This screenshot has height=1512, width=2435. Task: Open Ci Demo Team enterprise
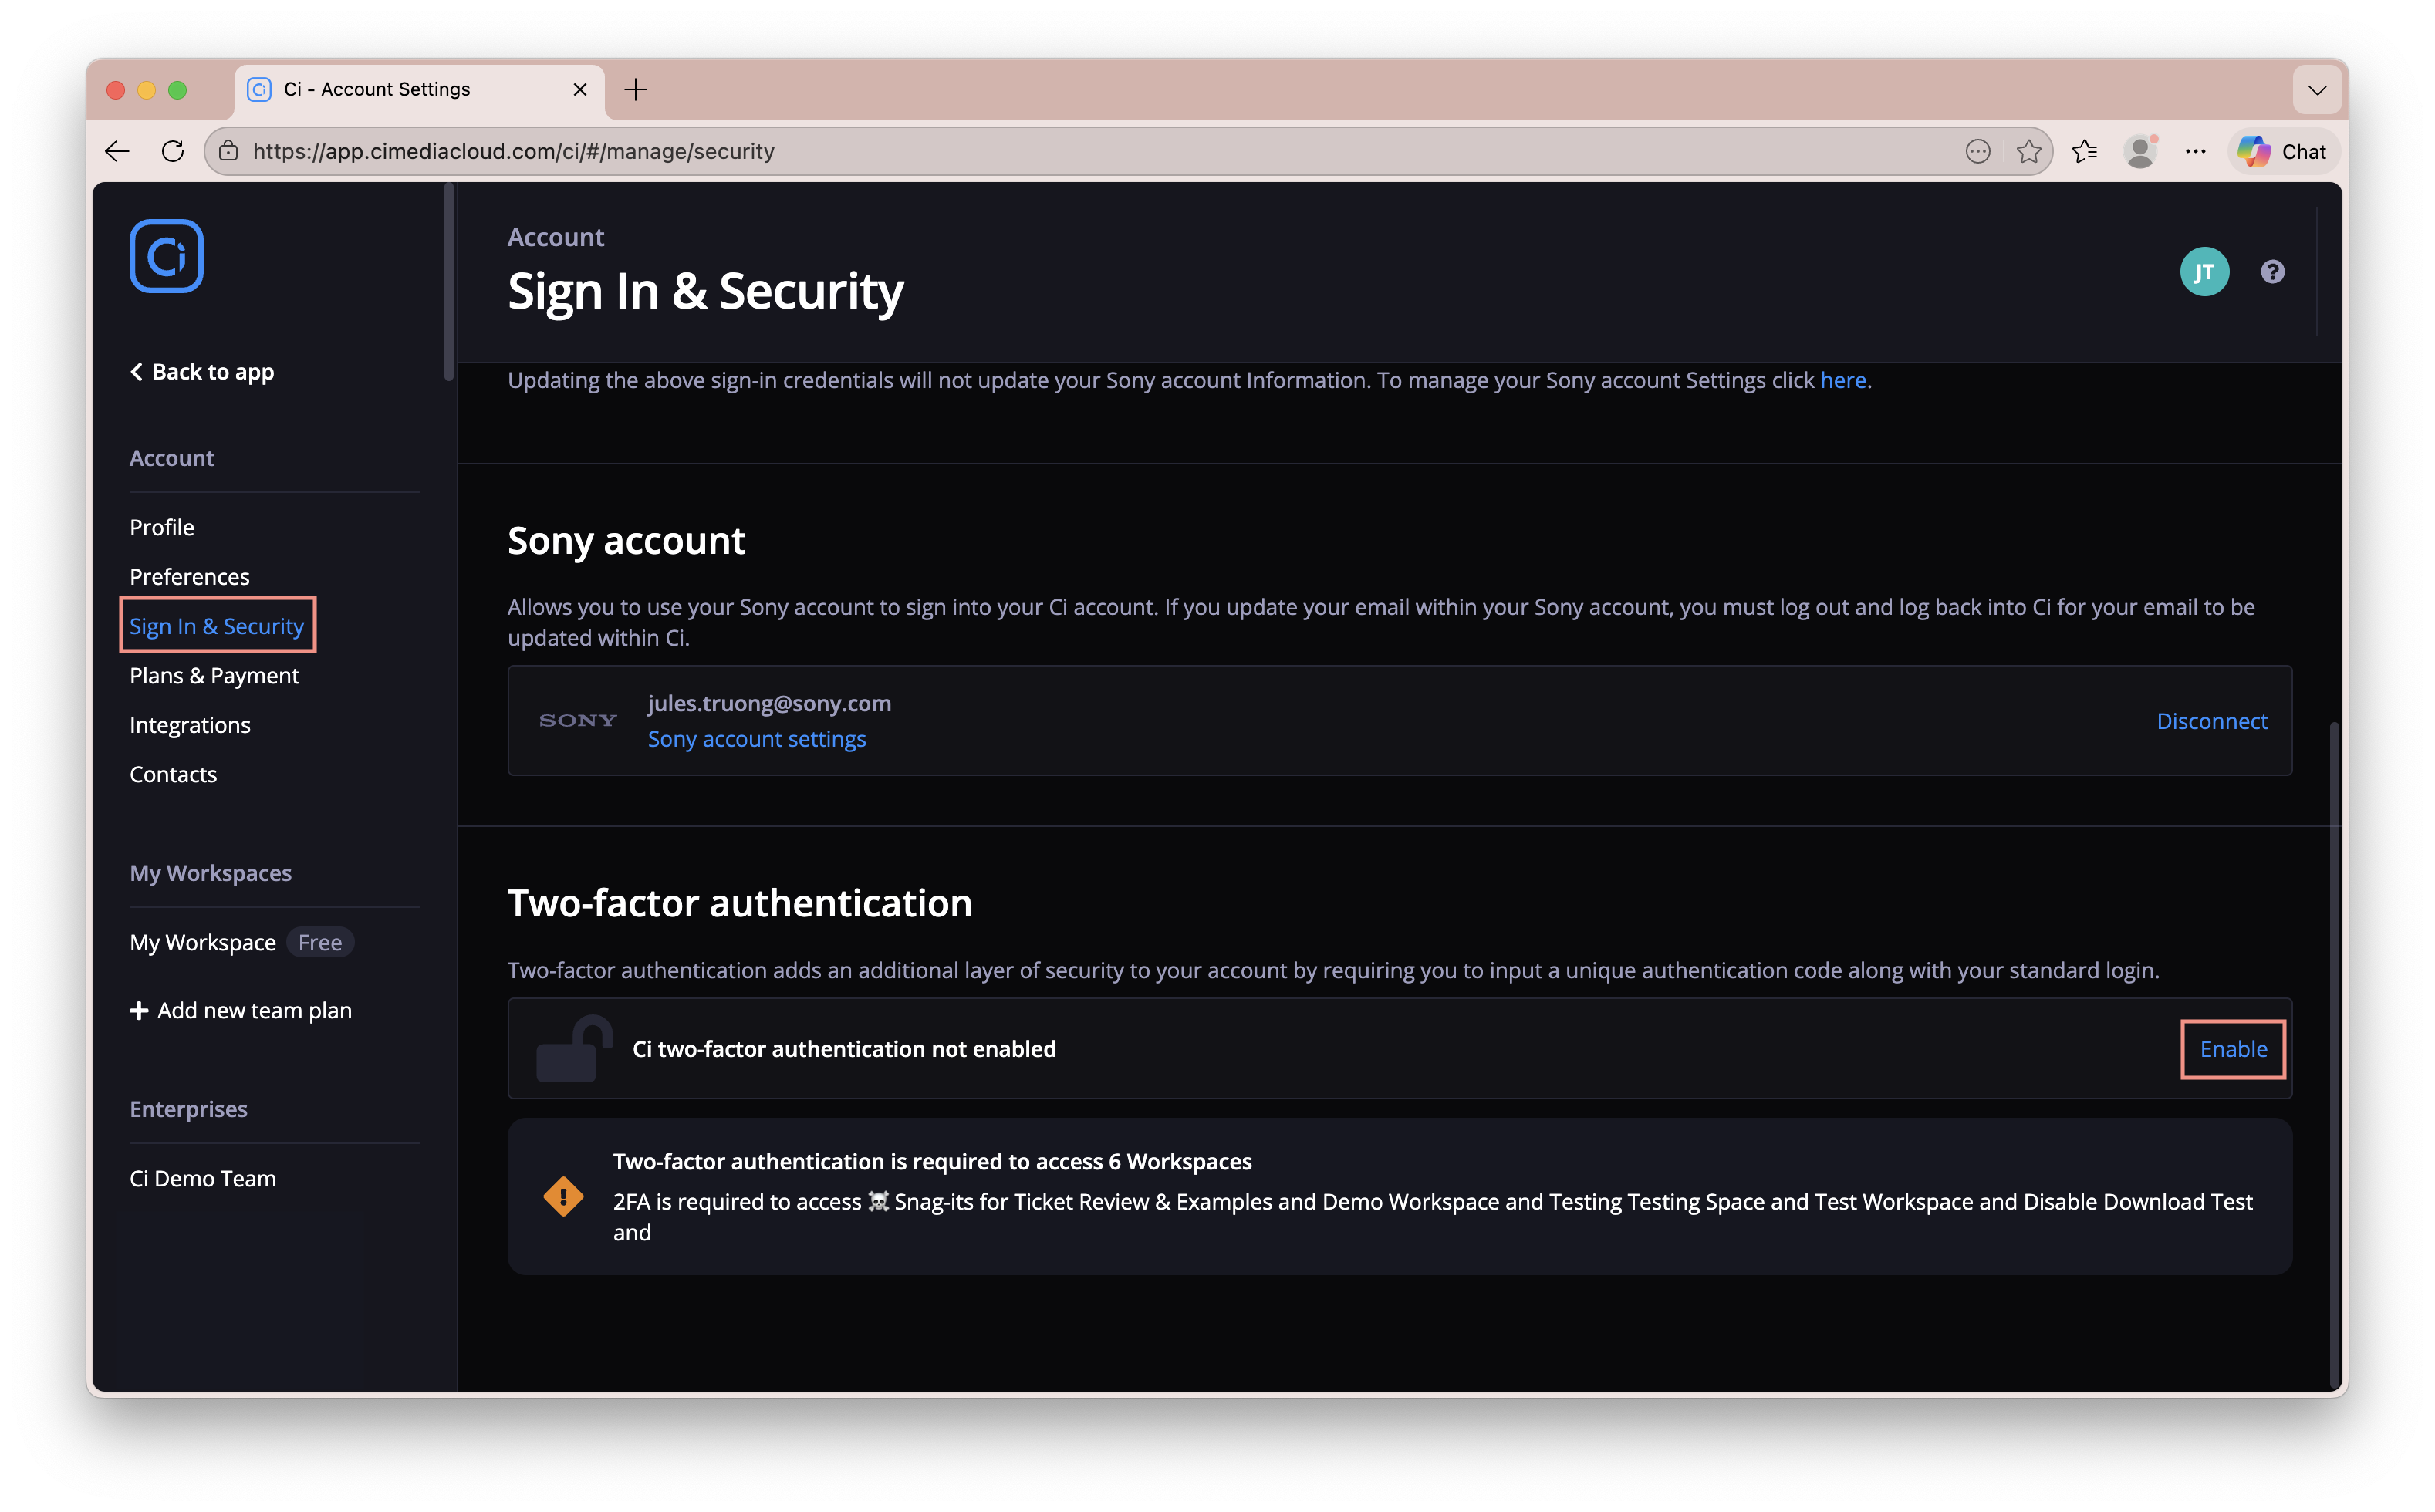203,1179
